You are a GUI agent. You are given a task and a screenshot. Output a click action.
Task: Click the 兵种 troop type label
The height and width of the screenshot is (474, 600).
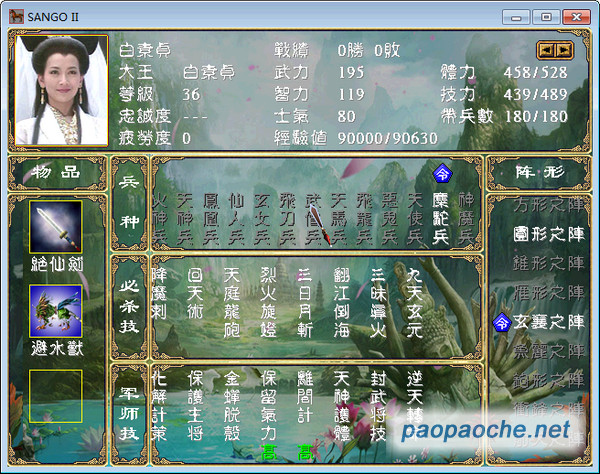point(129,203)
